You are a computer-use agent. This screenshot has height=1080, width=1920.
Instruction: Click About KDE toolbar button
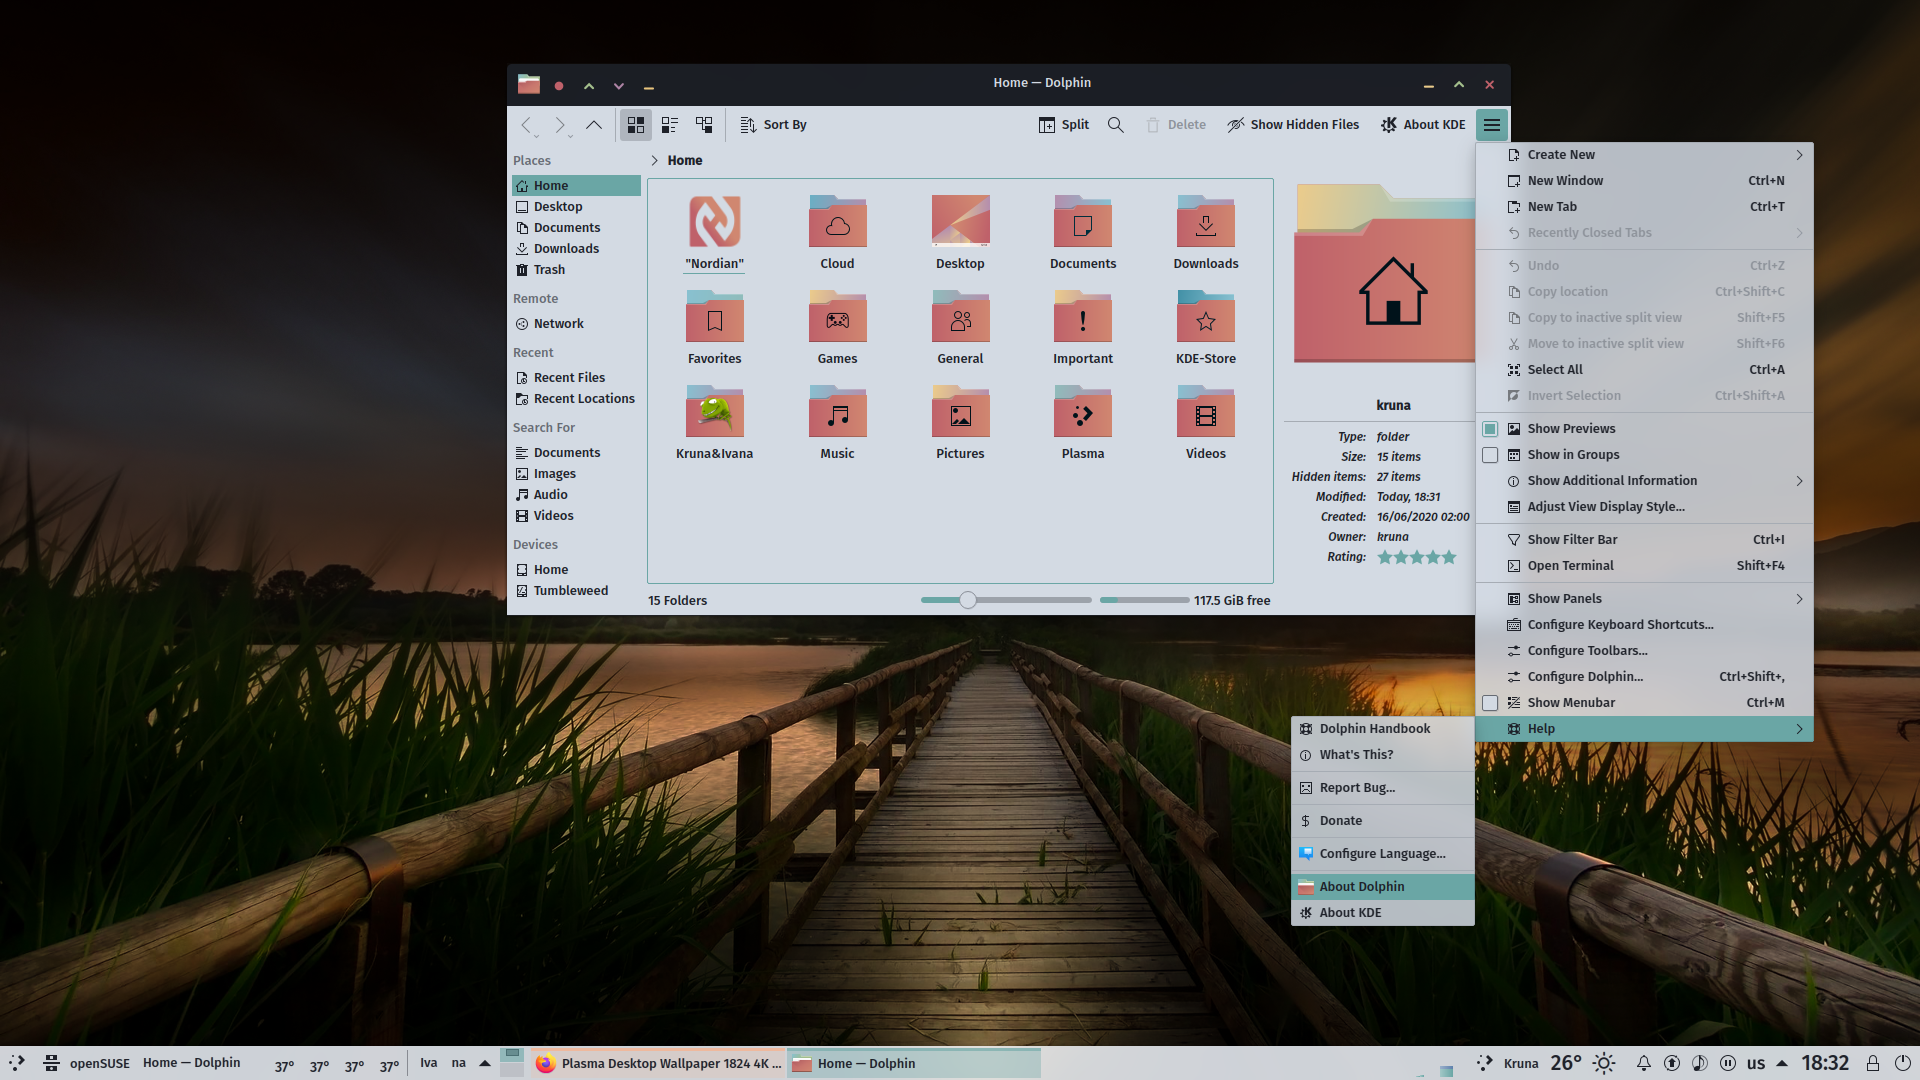point(1423,125)
